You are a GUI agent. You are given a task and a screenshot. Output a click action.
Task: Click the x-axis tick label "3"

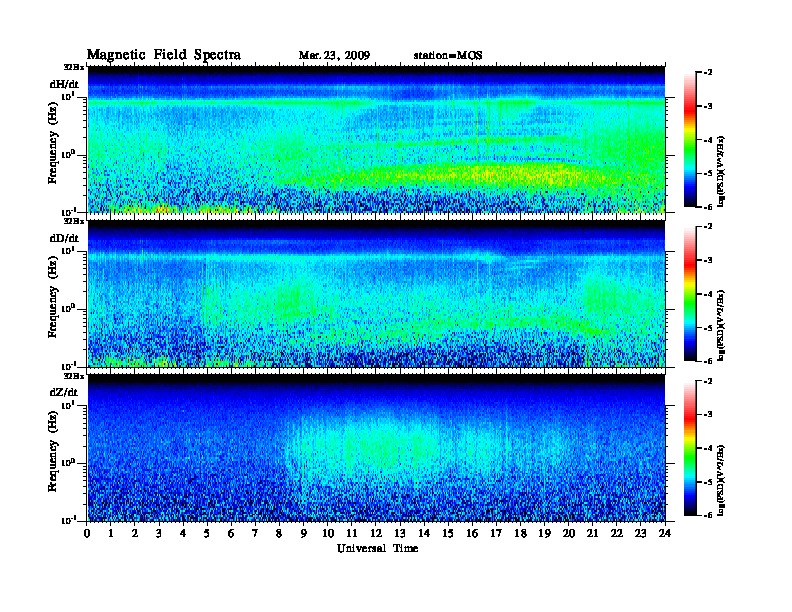coord(159,534)
